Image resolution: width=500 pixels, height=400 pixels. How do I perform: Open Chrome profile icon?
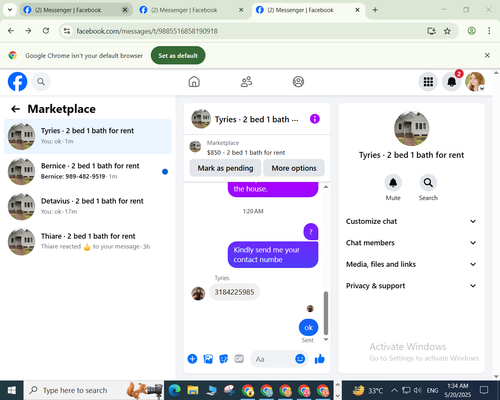click(x=471, y=31)
